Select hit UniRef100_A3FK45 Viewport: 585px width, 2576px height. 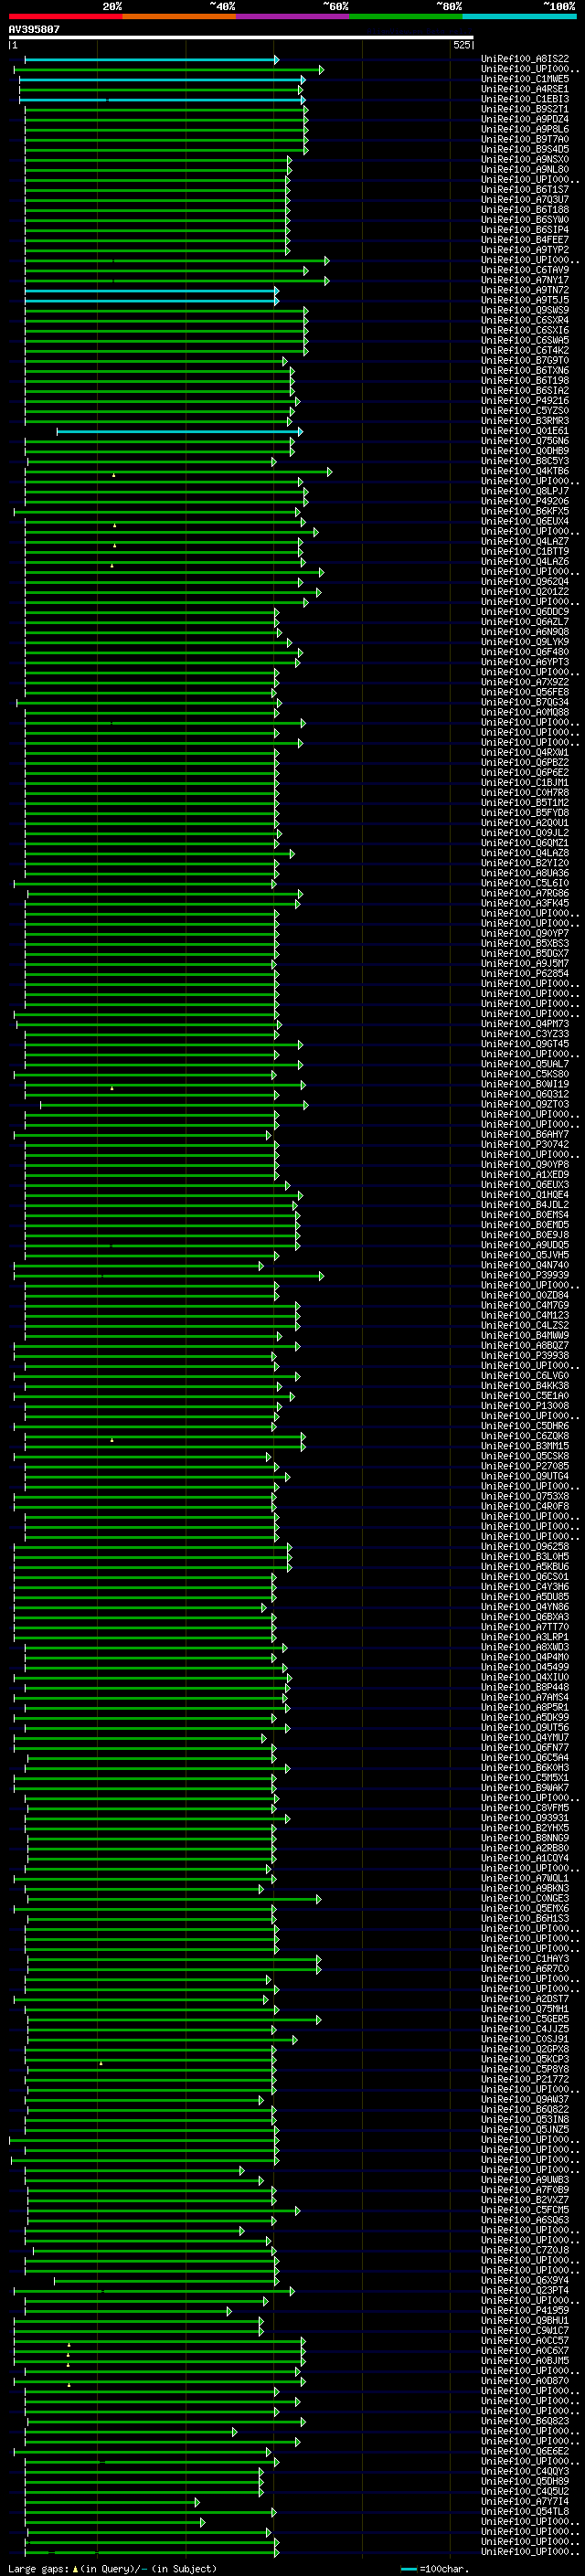click(x=525, y=903)
